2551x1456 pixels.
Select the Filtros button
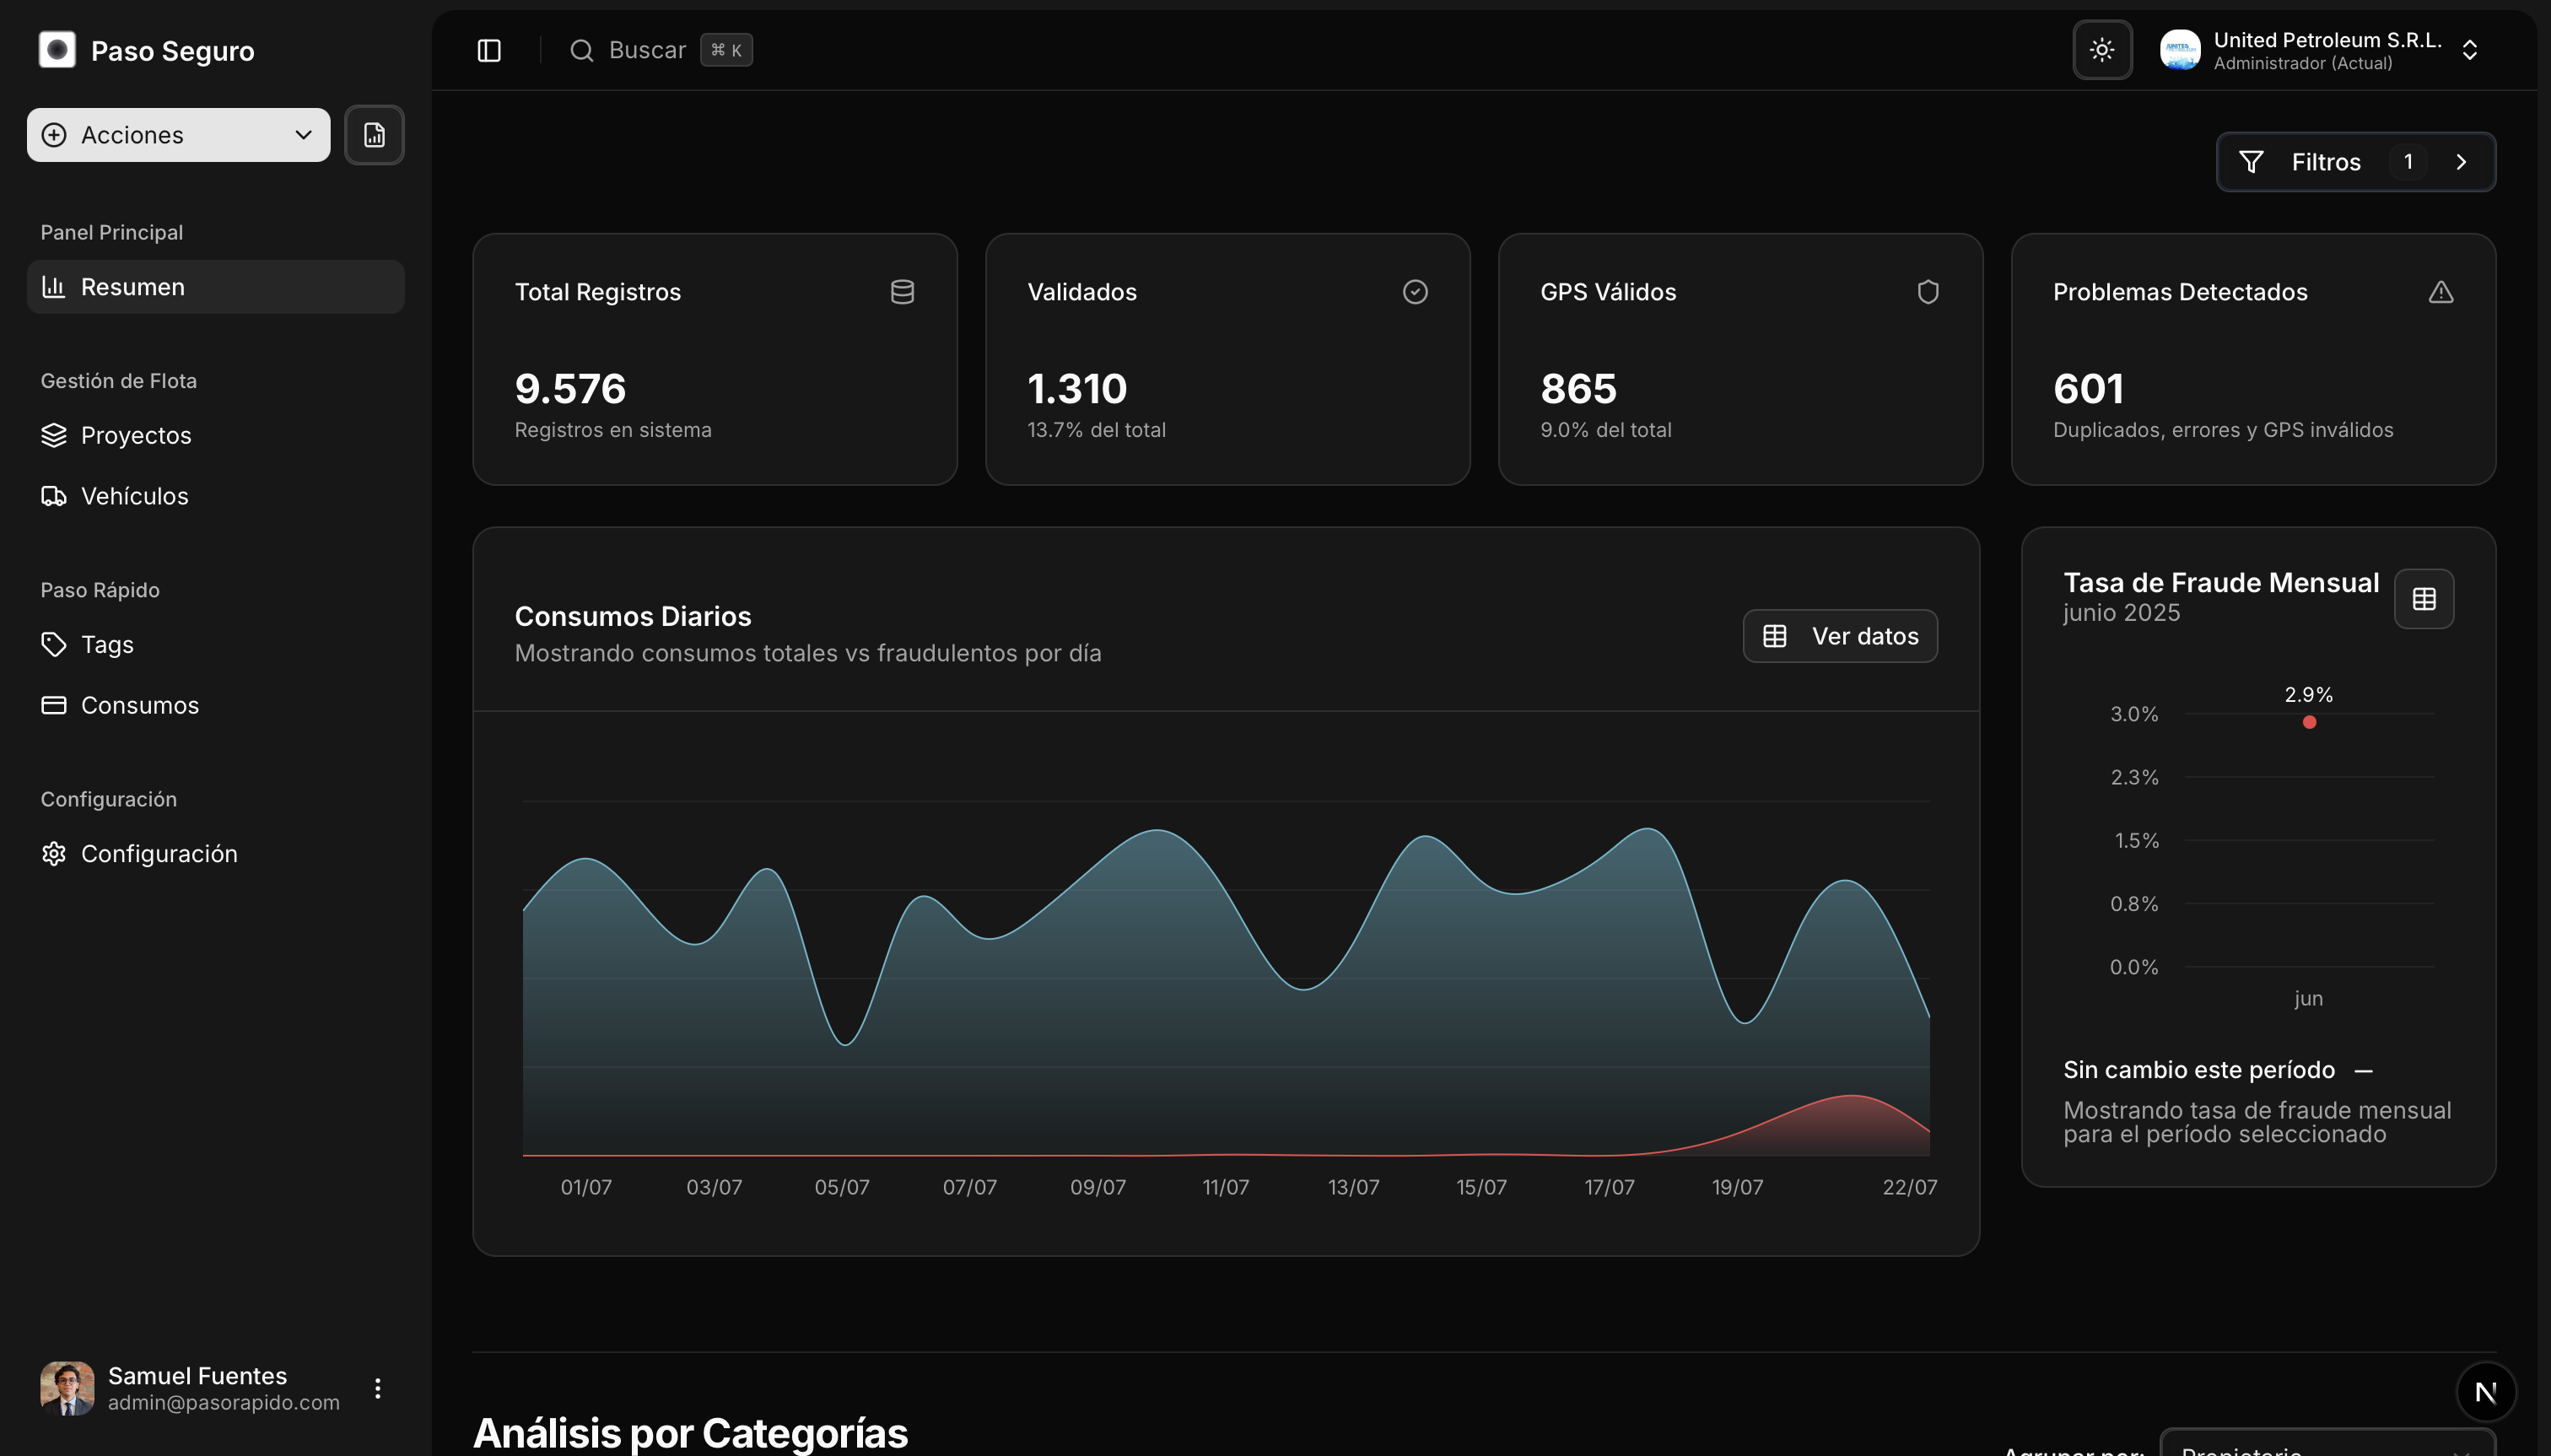(x=2326, y=161)
